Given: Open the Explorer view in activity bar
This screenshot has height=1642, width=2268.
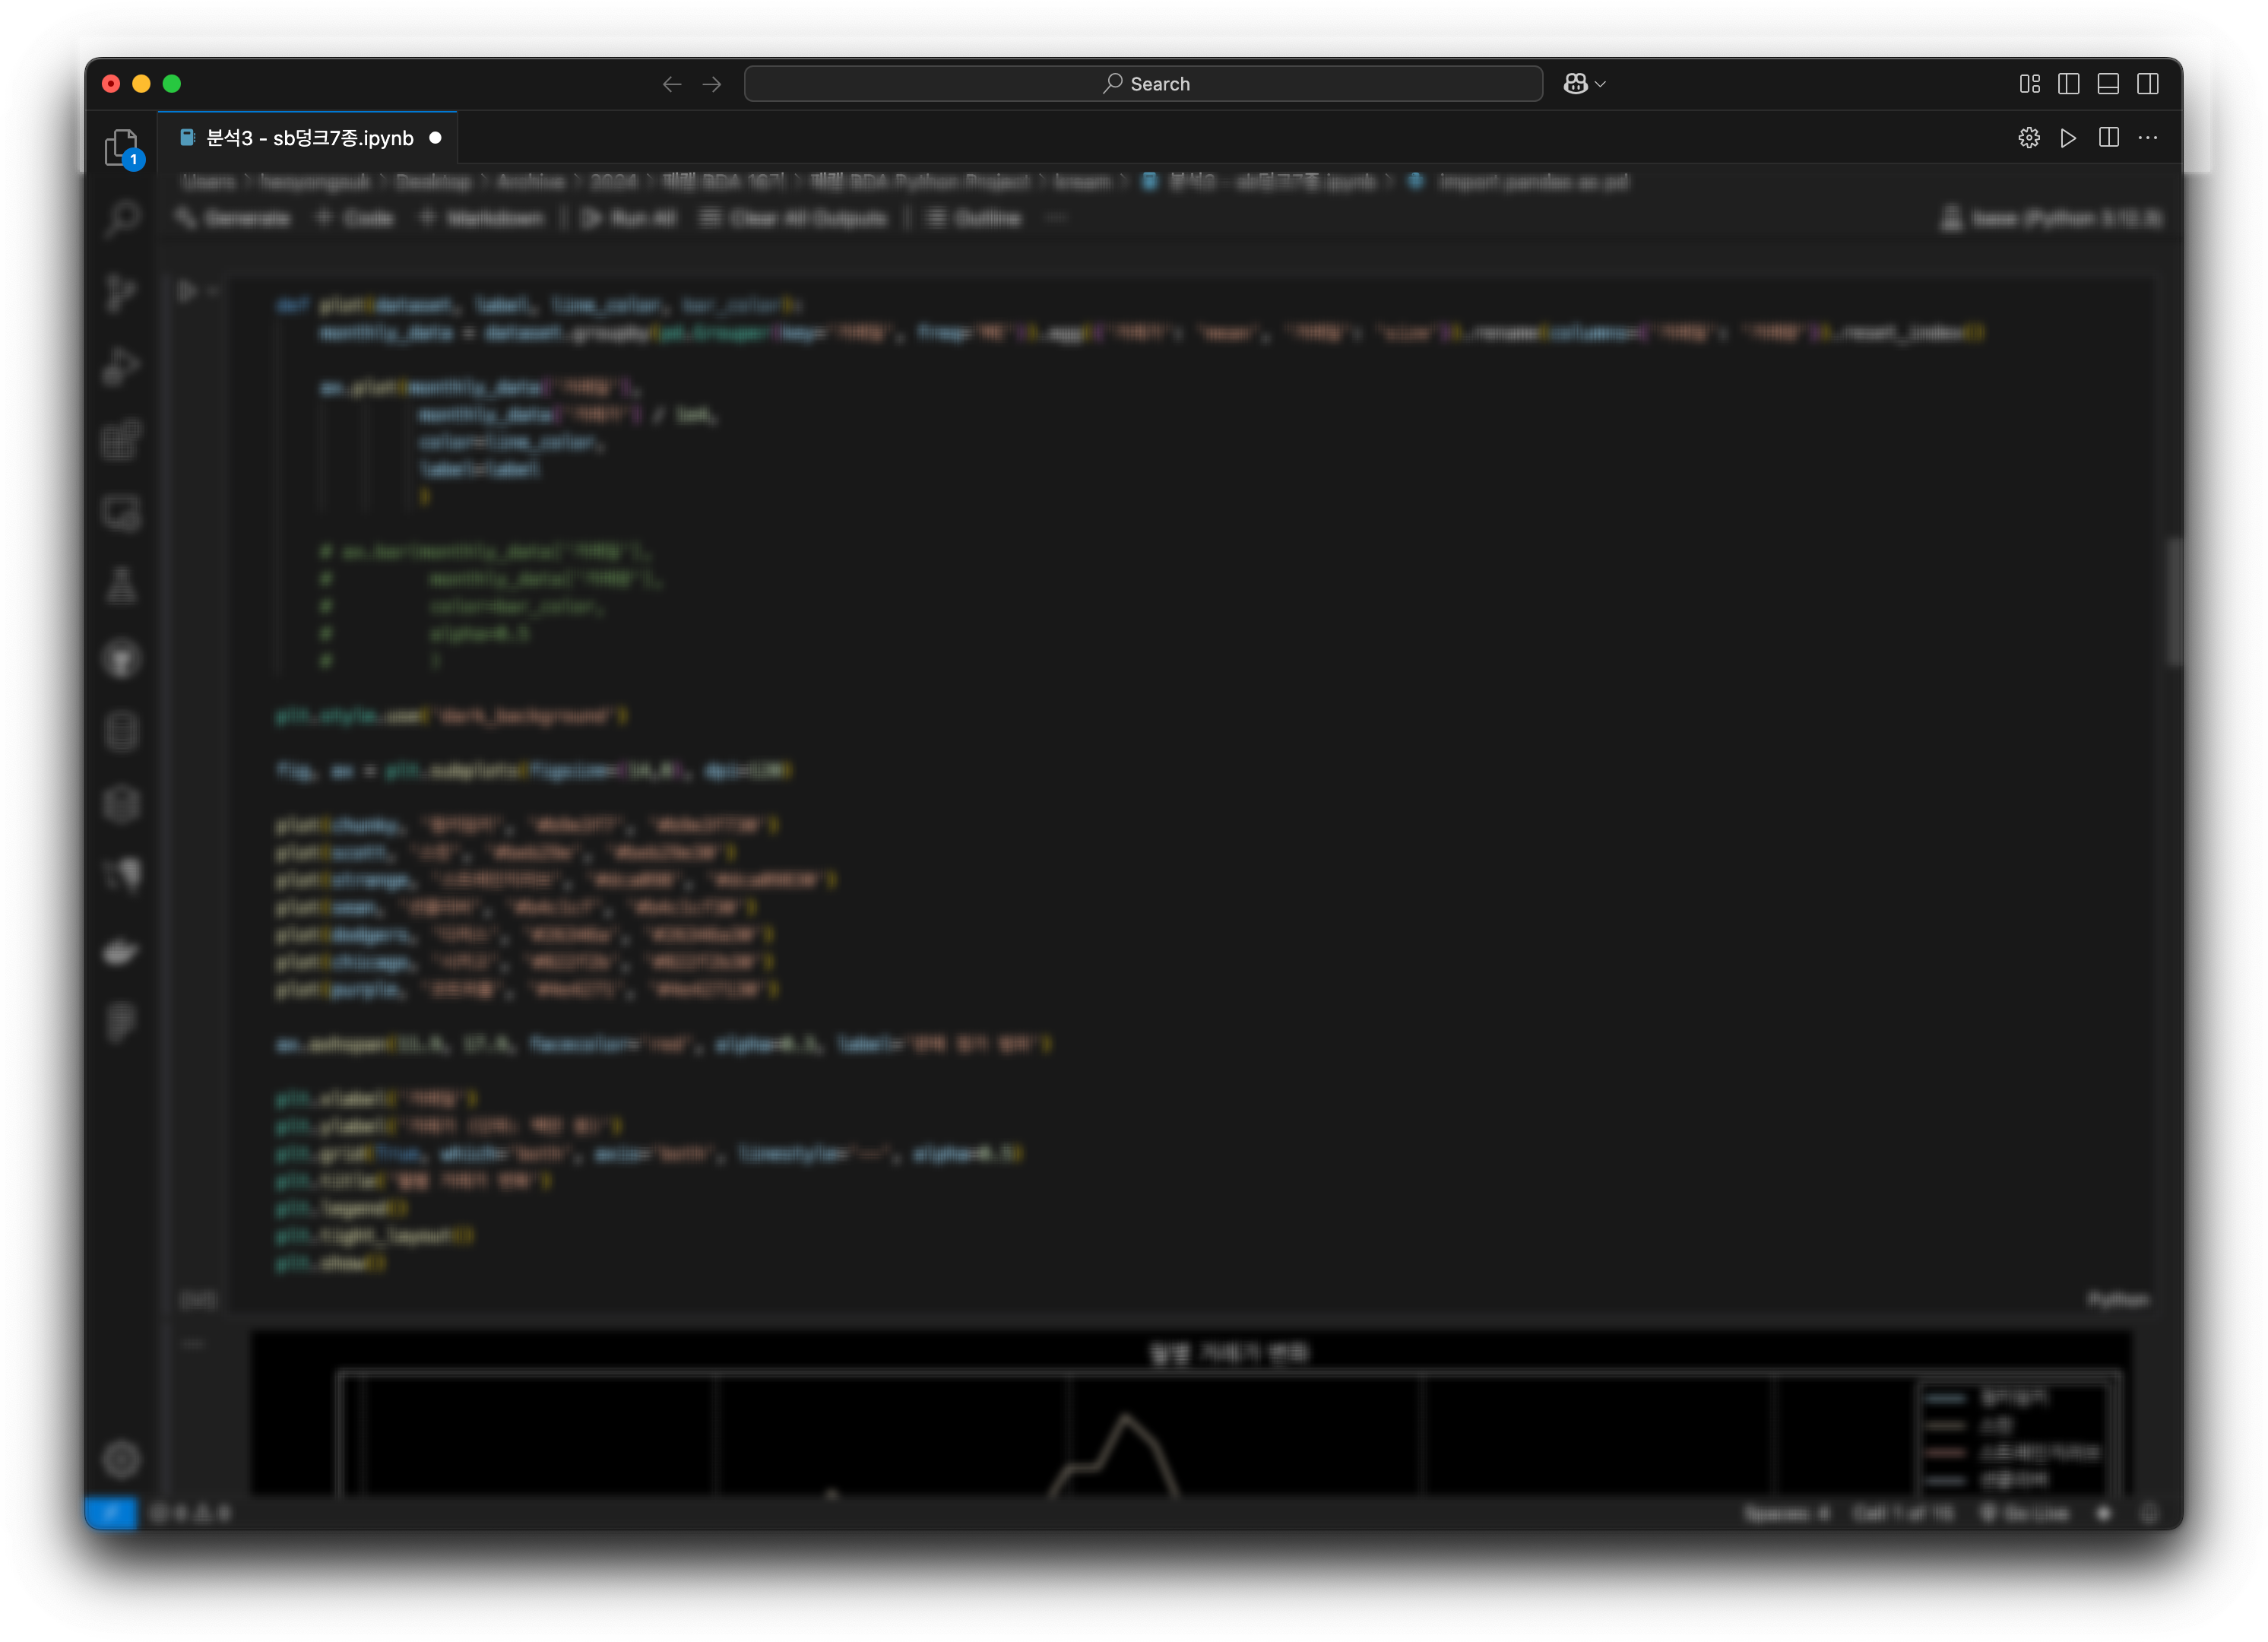Looking at the screenshot, I should (121, 147).
